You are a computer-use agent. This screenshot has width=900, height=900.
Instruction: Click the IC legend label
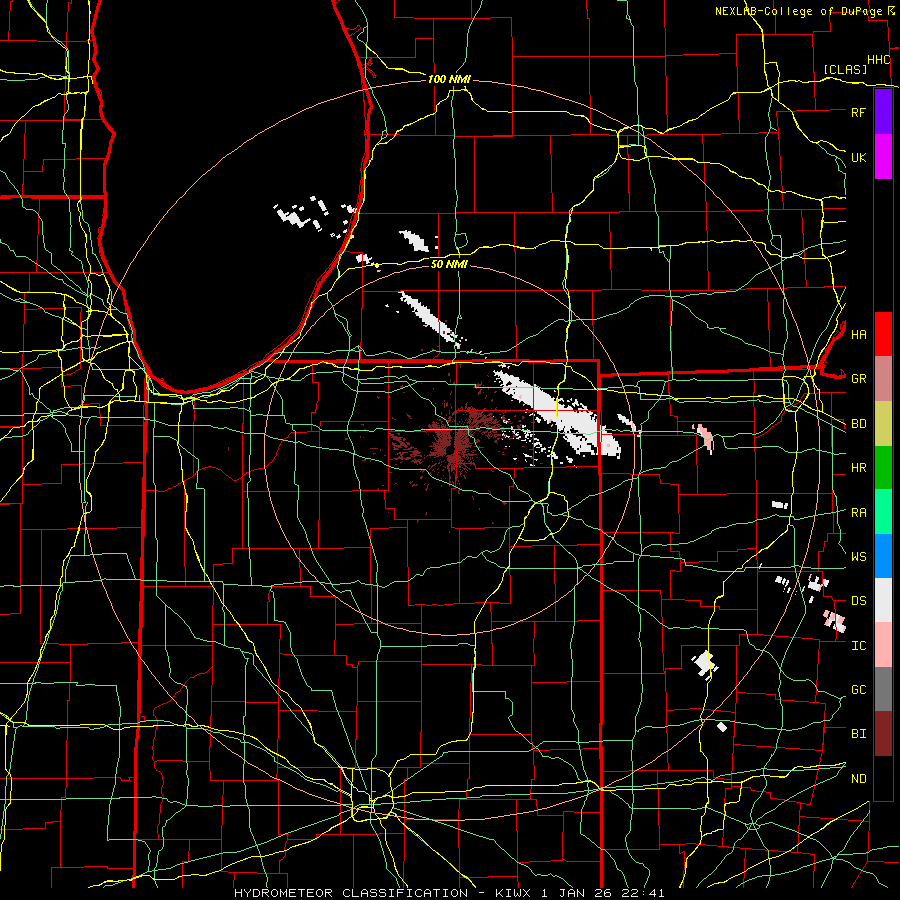click(859, 645)
